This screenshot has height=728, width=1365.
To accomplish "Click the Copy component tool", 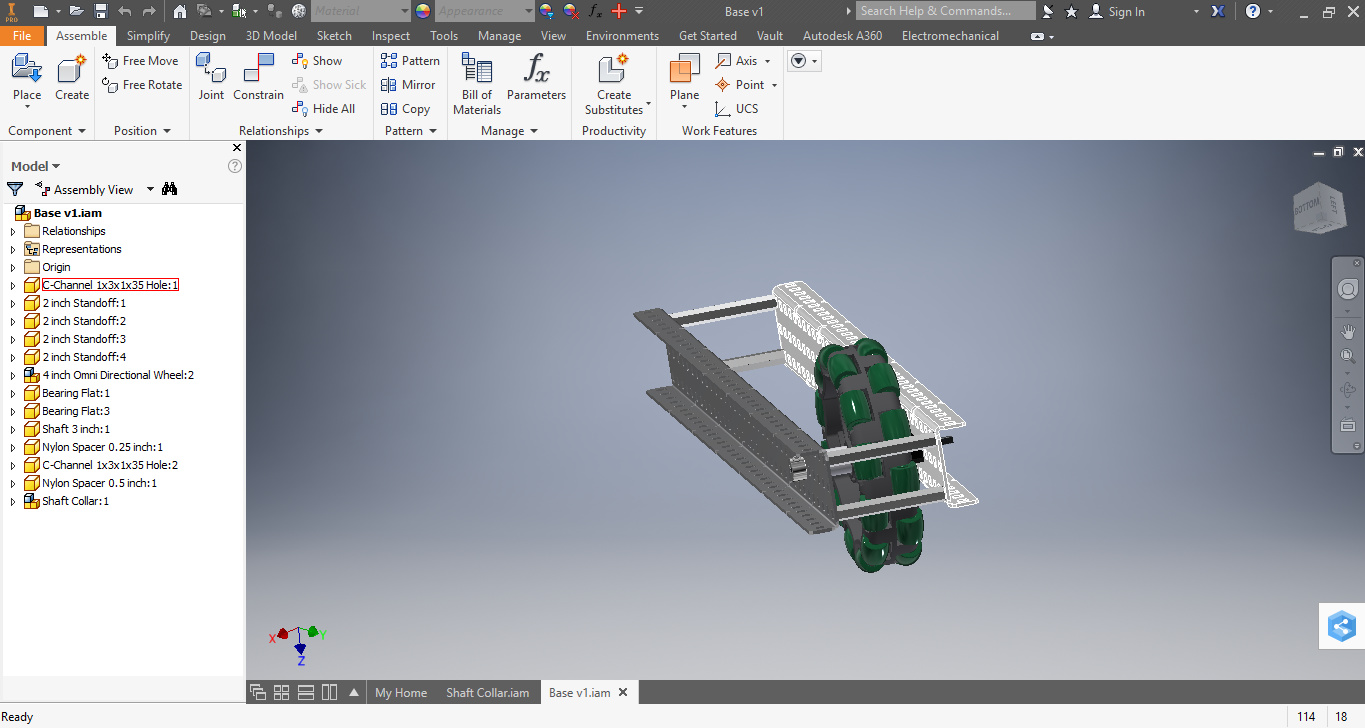I will [x=405, y=109].
